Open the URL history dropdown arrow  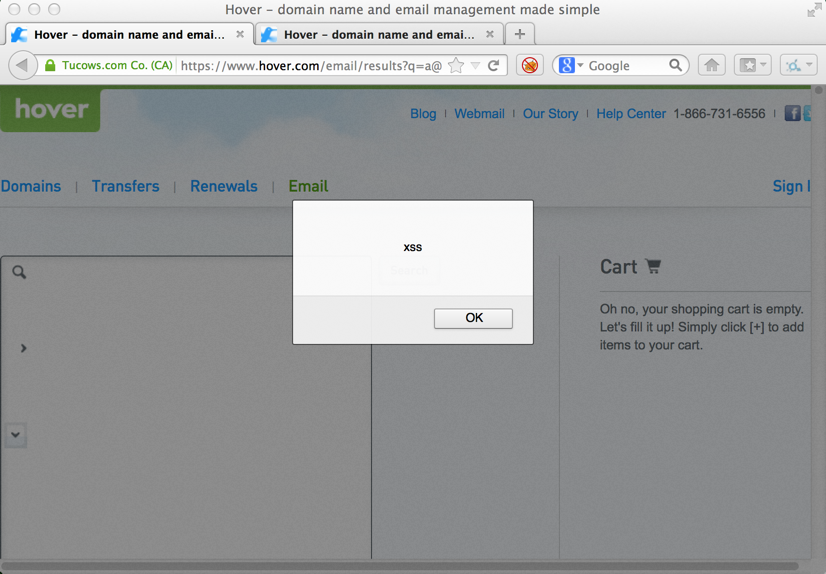click(x=475, y=66)
